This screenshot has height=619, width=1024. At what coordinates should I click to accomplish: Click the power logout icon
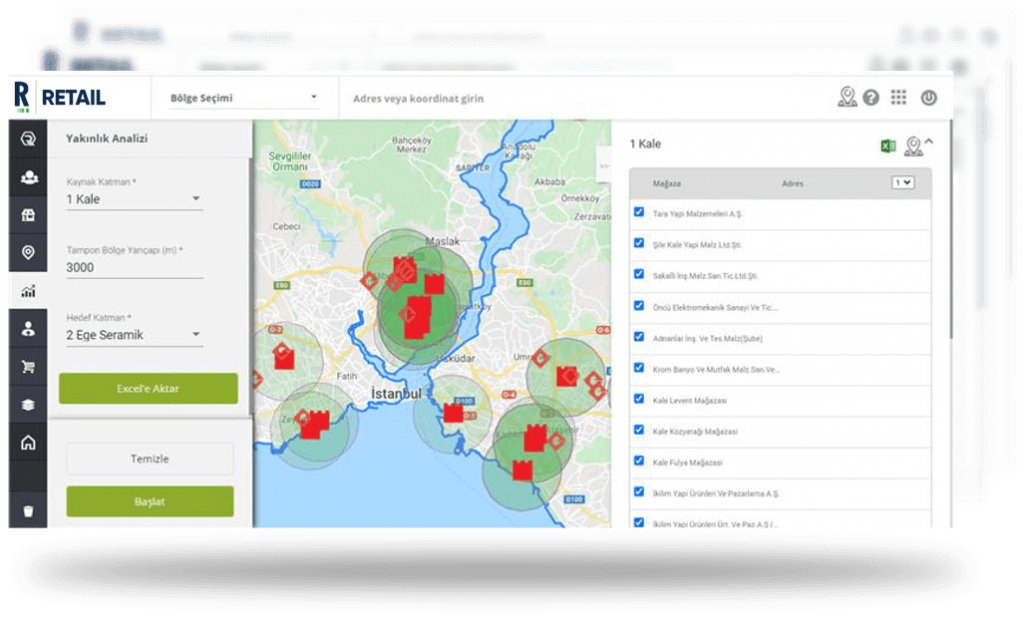pos(929,98)
